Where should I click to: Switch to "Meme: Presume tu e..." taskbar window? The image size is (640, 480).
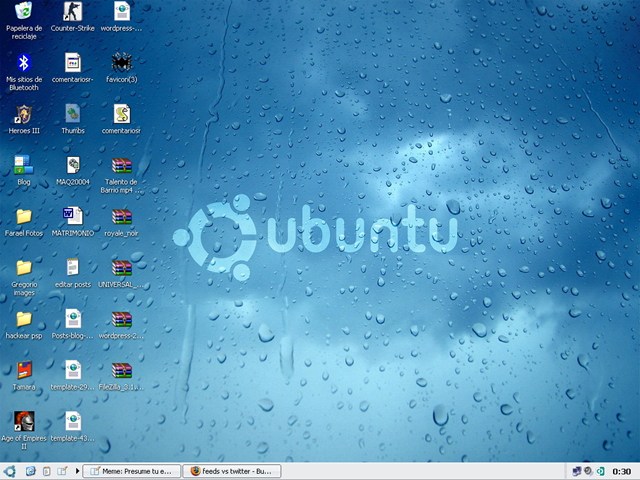(132, 471)
